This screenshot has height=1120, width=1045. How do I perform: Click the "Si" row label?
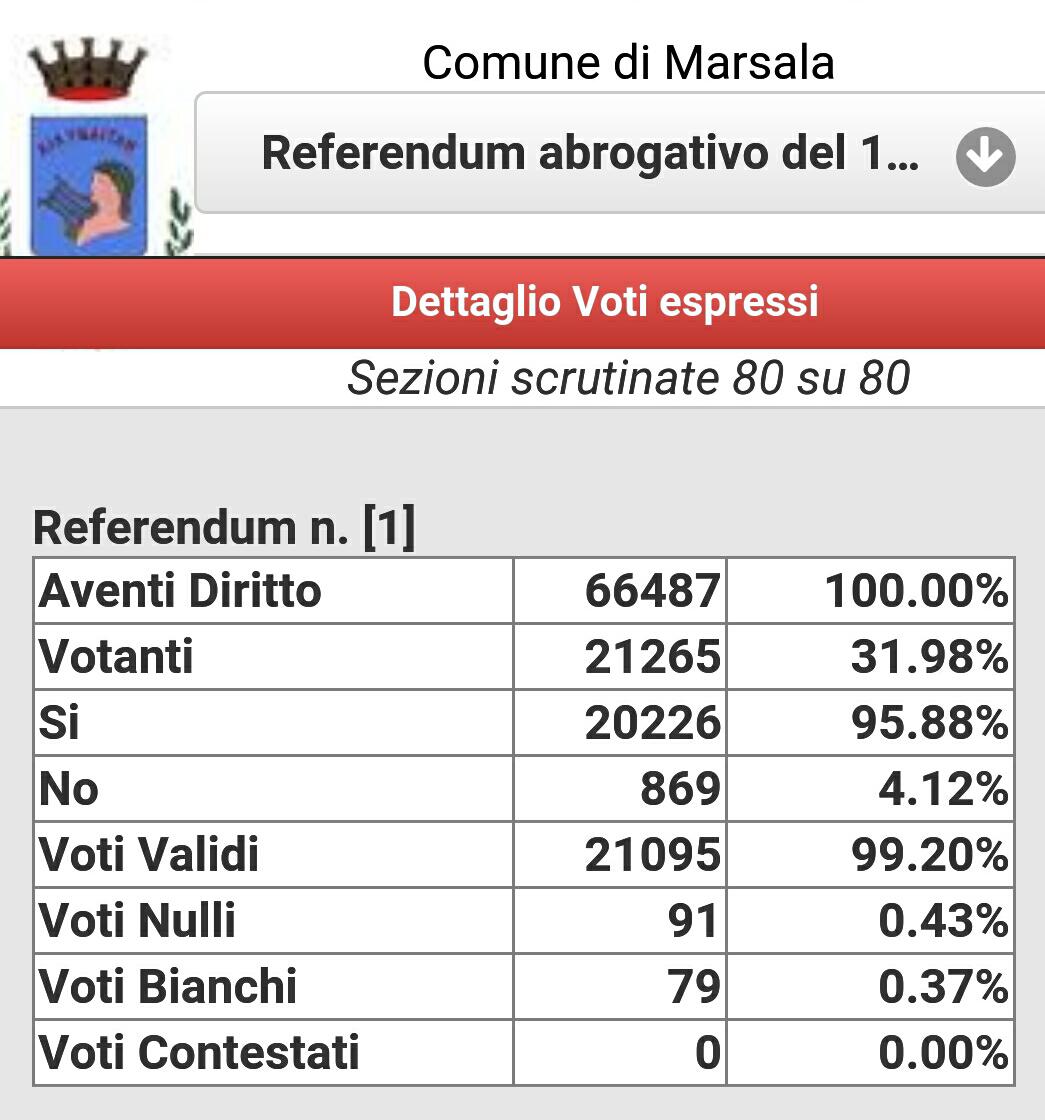[60, 723]
